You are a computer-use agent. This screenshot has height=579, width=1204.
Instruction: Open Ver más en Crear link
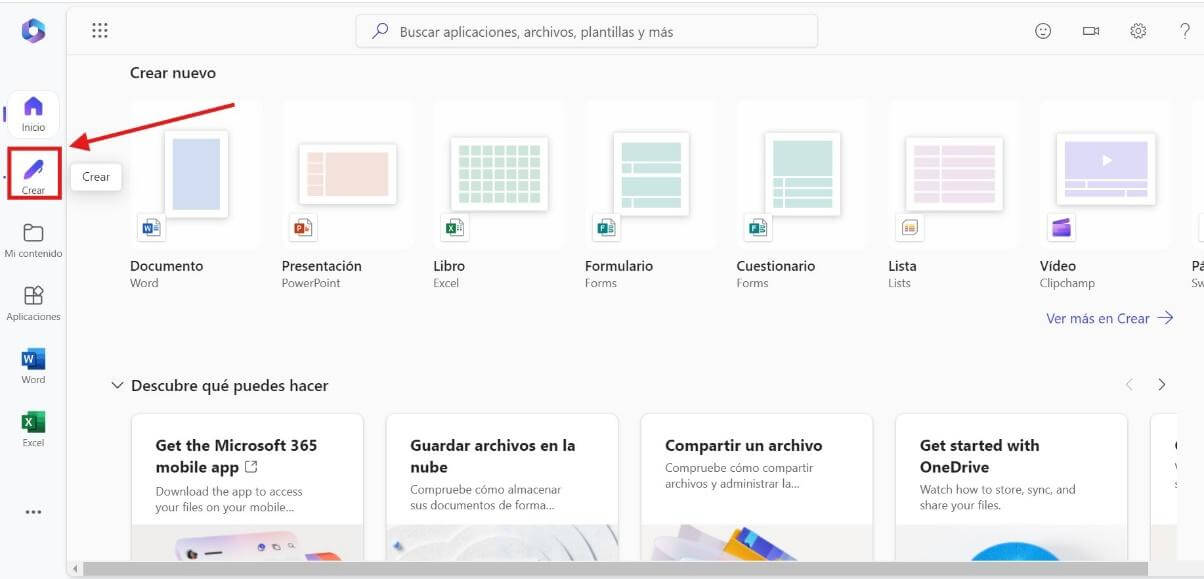coord(1109,318)
